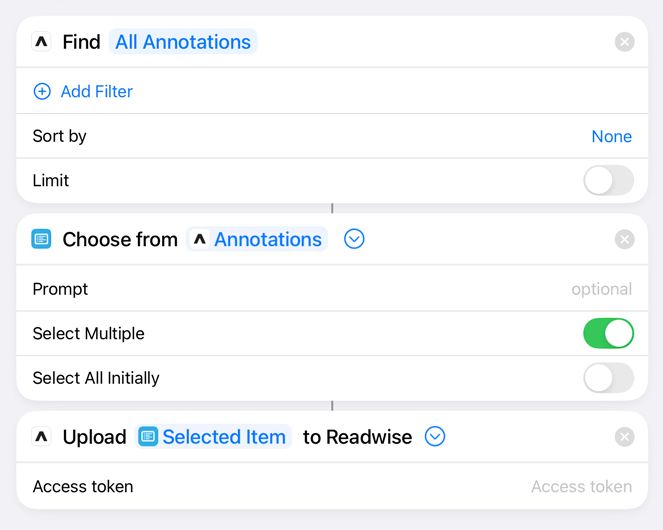This screenshot has width=663, height=530.
Task: Remove the Upload to Readwise action
Action: pos(624,437)
